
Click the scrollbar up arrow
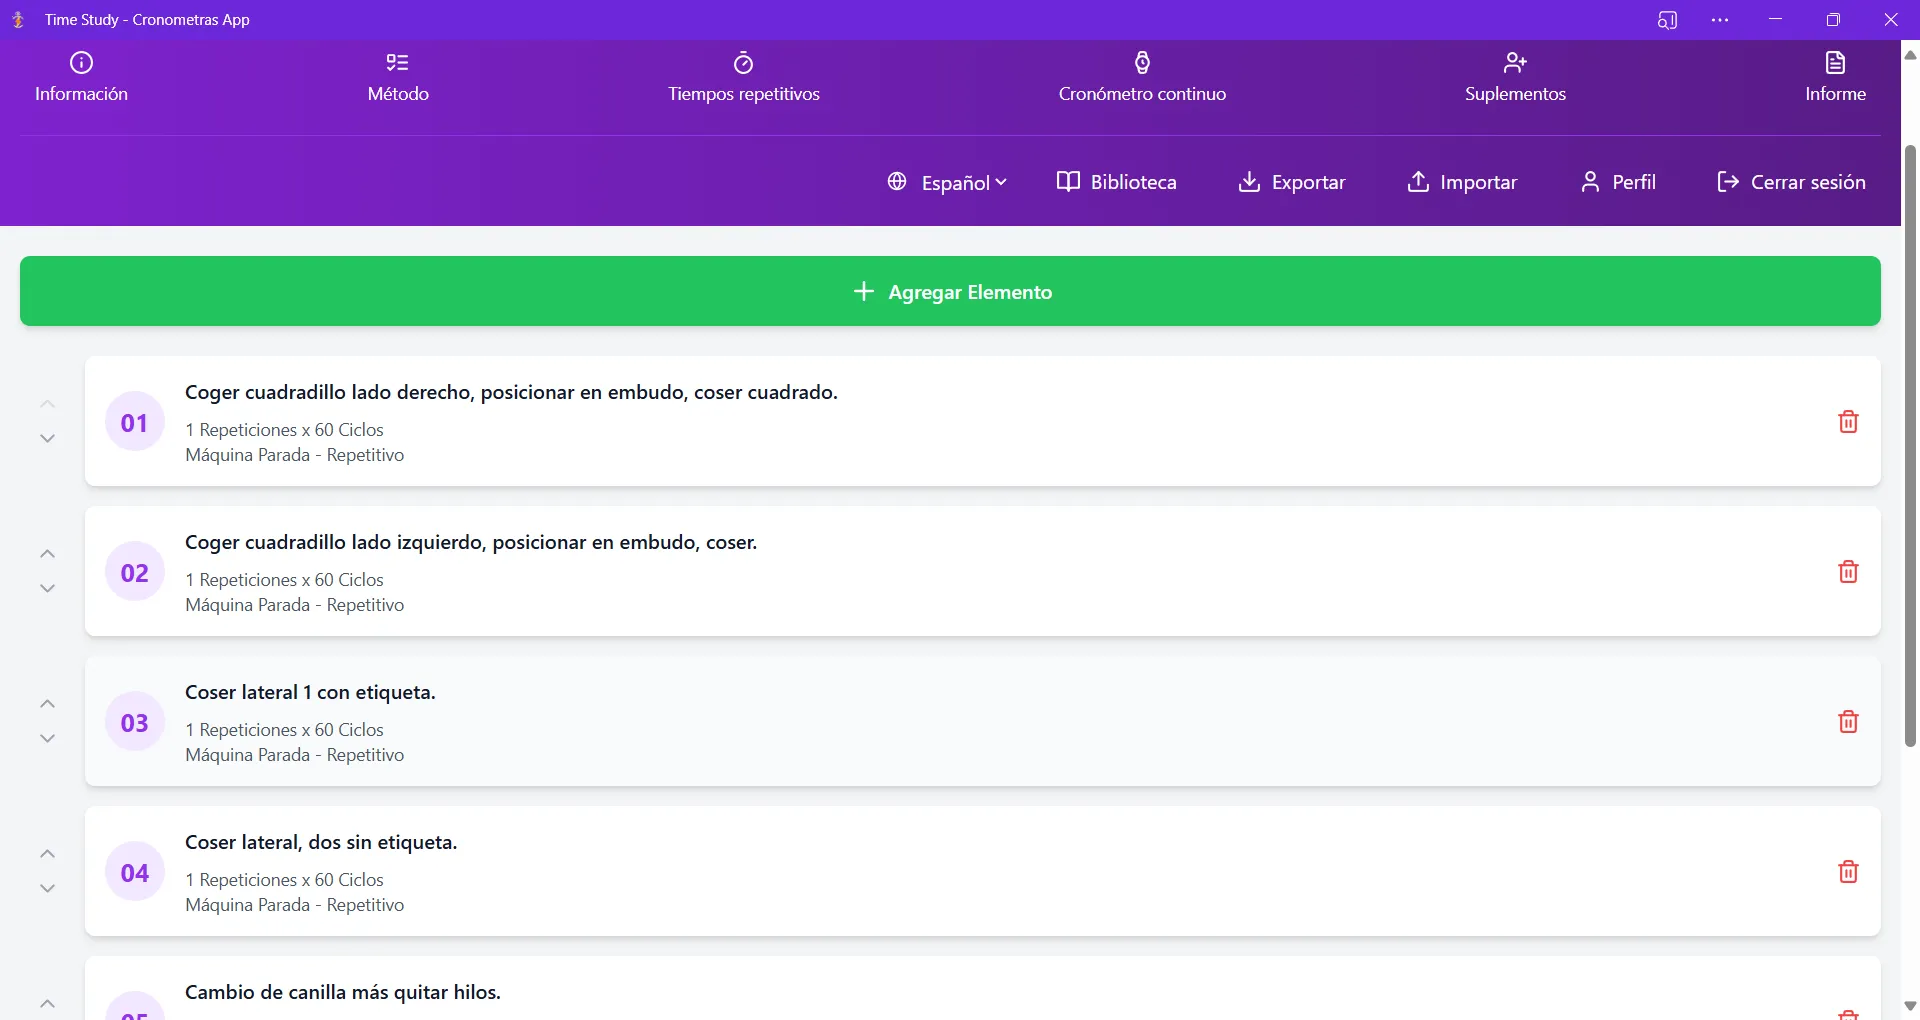(x=1910, y=55)
